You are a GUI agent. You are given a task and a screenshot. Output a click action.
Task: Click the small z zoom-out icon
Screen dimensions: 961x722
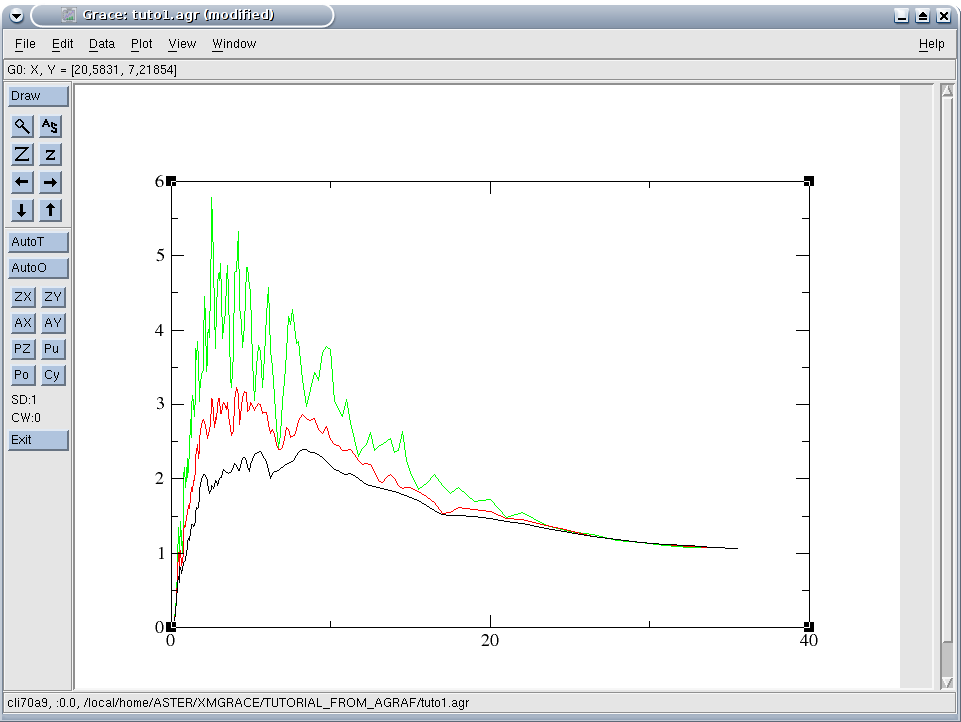tap(51, 154)
